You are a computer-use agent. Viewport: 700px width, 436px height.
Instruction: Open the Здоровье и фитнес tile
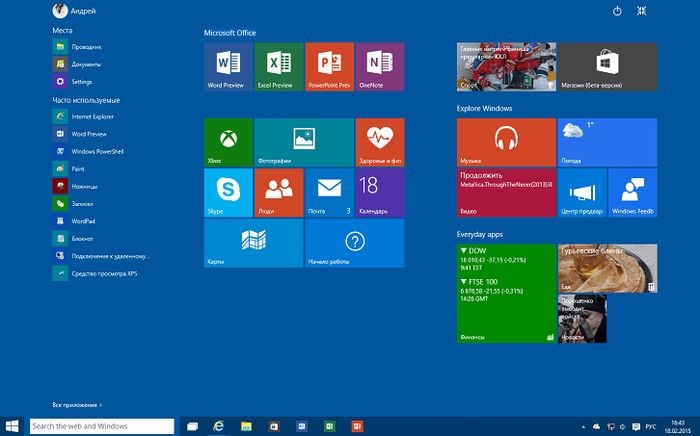tap(380, 142)
